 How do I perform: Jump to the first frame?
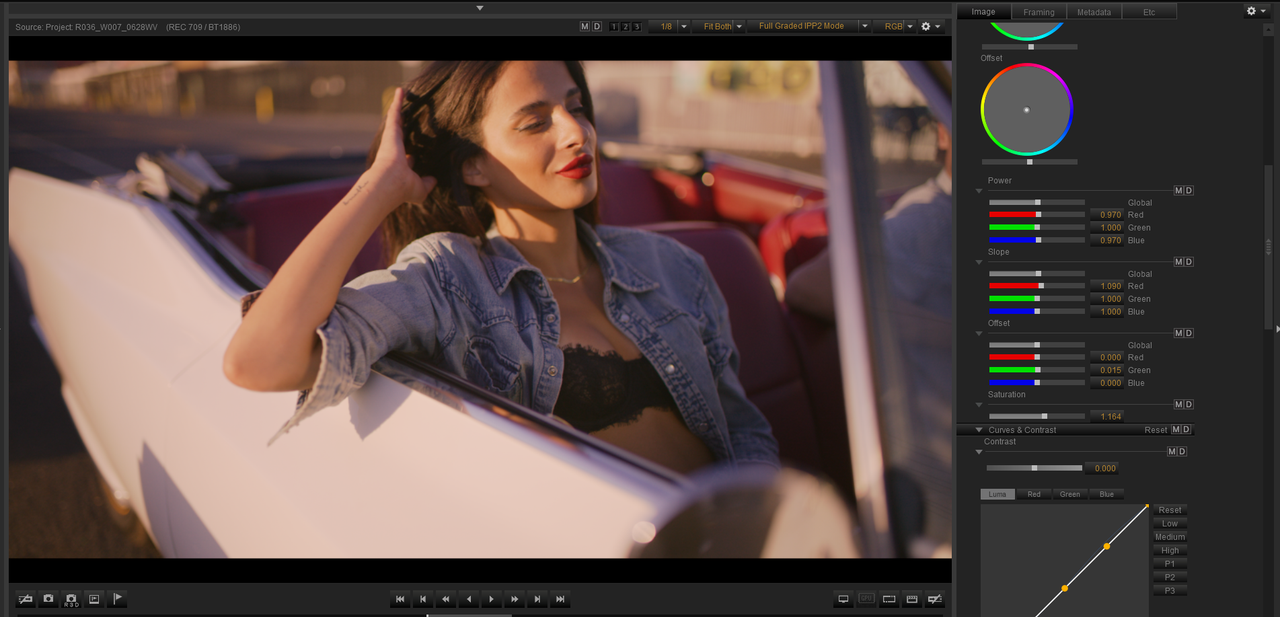tap(400, 599)
